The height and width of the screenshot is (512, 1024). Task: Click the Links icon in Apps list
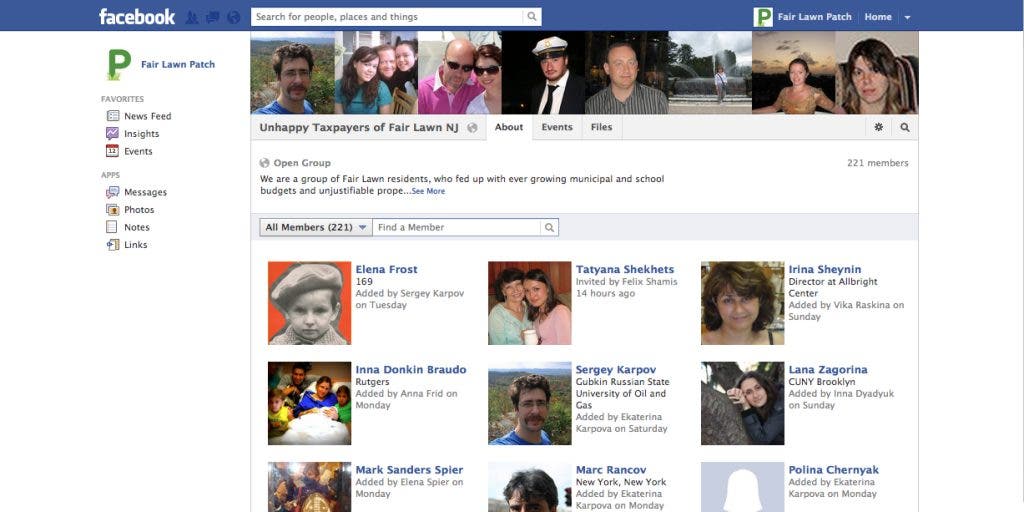pyautogui.click(x=113, y=245)
